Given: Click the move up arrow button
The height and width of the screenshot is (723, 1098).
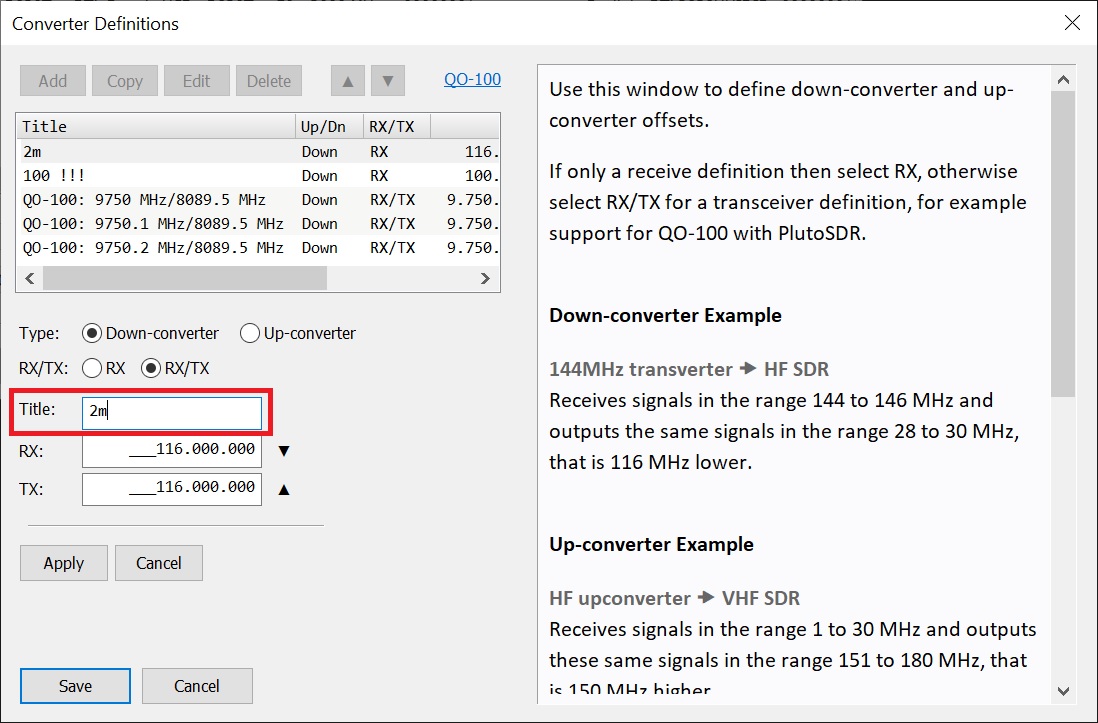Looking at the screenshot, I should tap(347, 81).
